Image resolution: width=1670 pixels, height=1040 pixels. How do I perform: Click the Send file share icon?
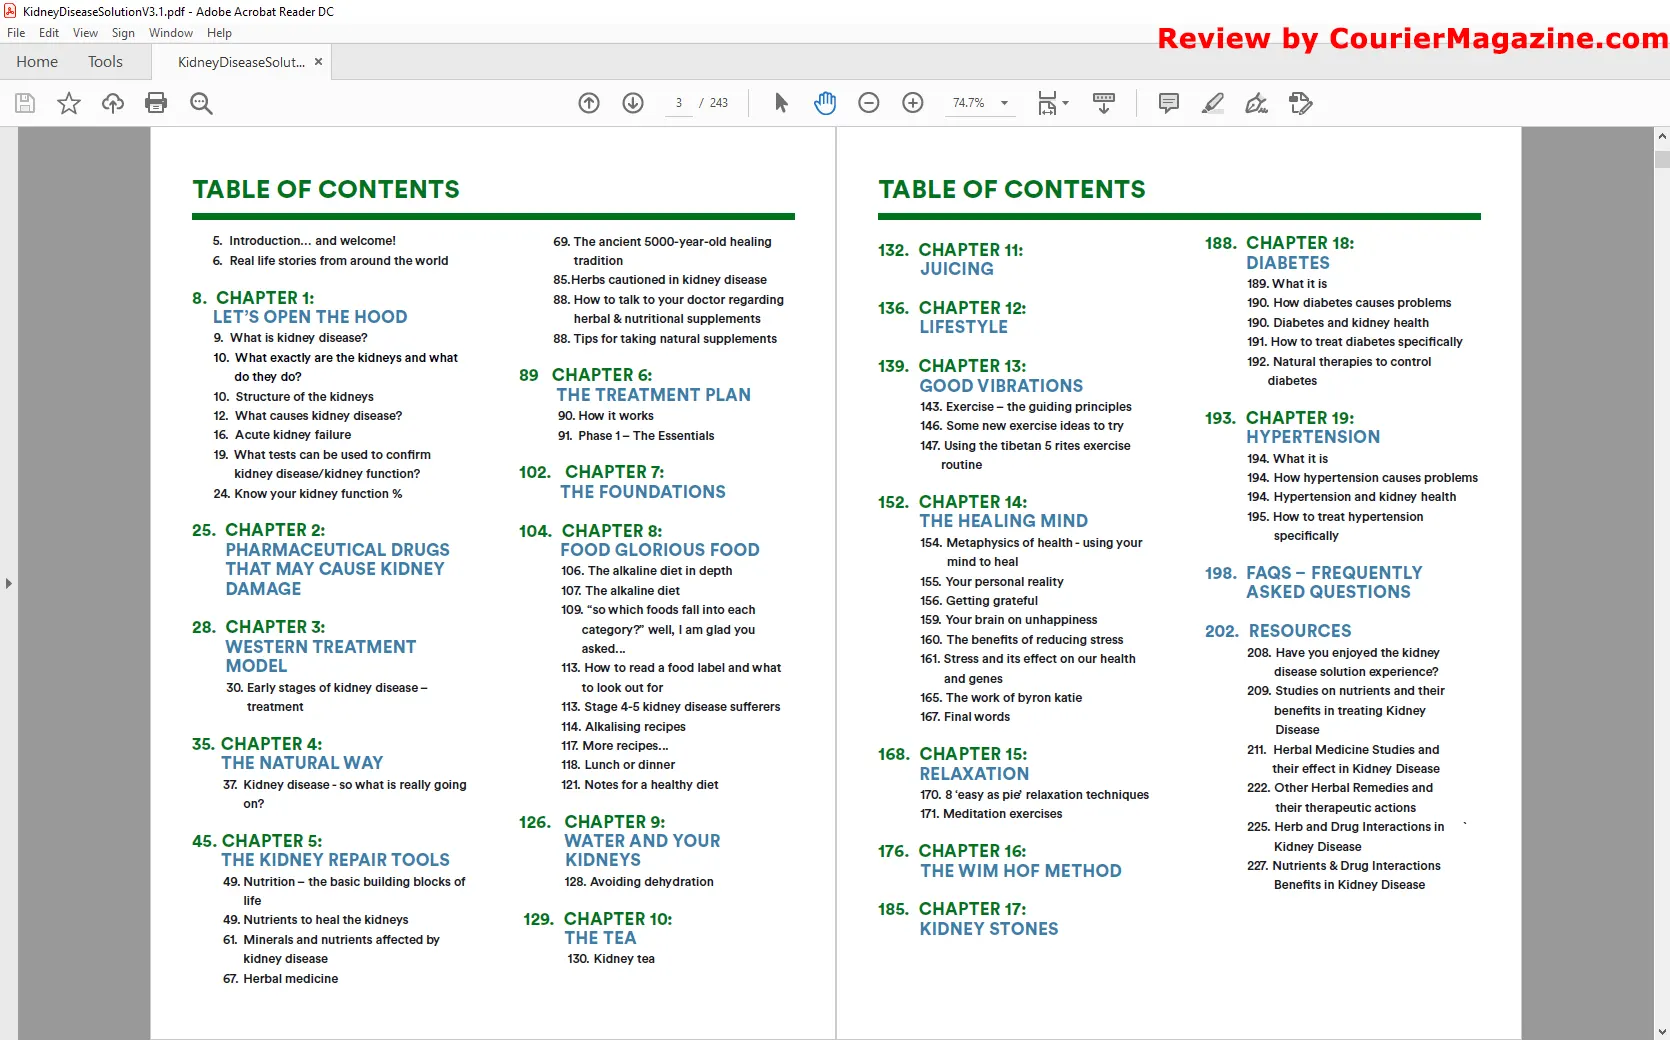point(1301,103)
